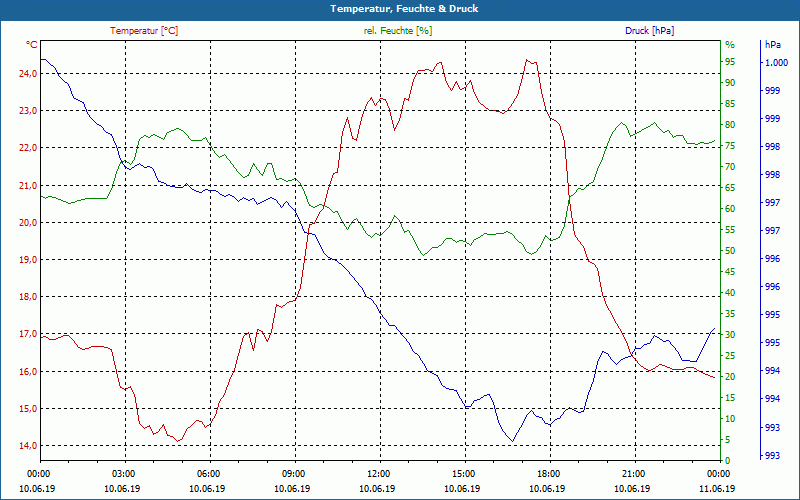The width and height of the screenshot is (800, 500).
Task: Click the 18,0 temperature axis label
Action: click(x=28, y=297)
